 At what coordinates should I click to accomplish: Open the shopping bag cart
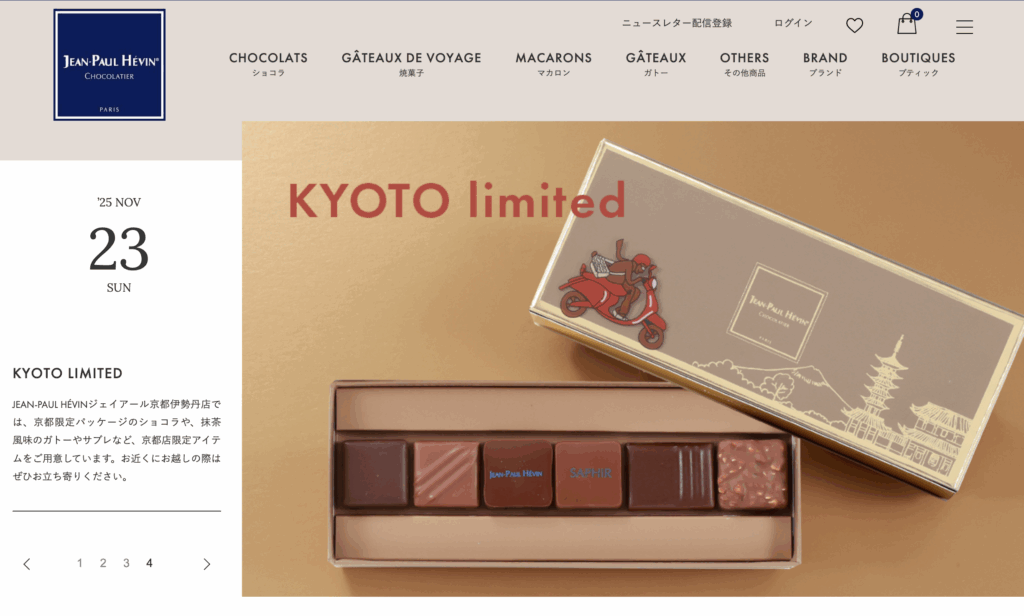point(907,23)
